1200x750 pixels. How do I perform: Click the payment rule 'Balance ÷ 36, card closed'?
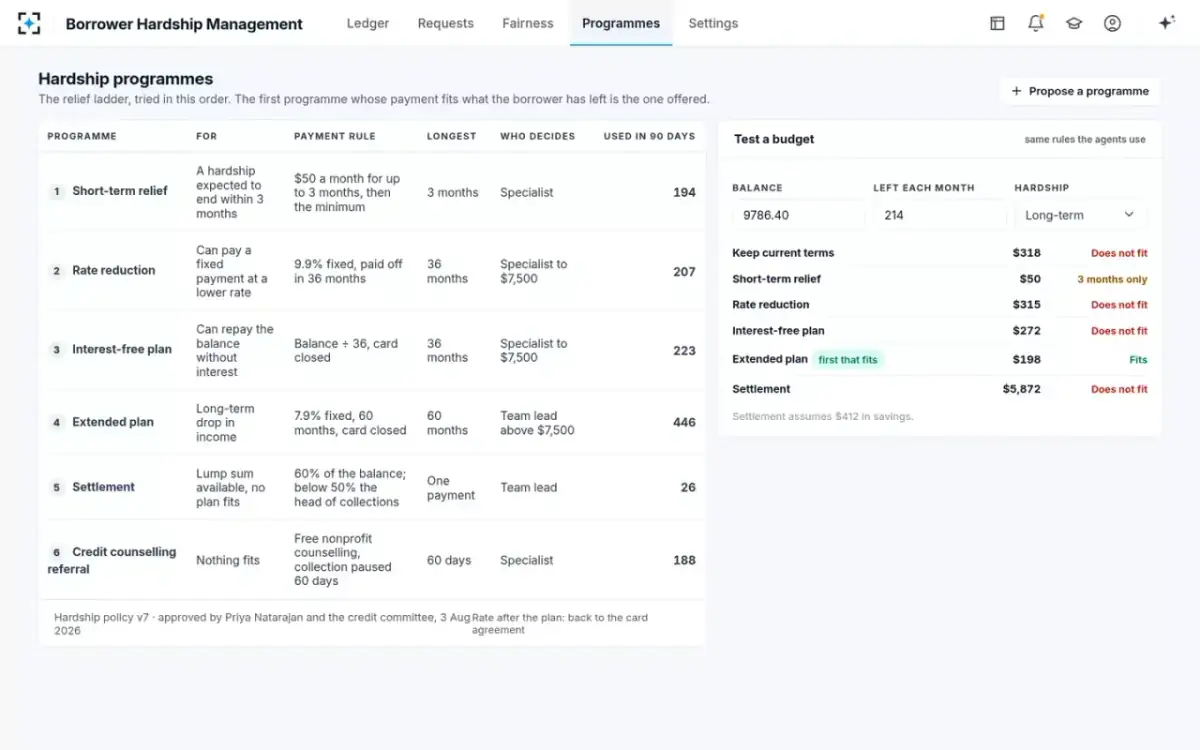(346, 350)
